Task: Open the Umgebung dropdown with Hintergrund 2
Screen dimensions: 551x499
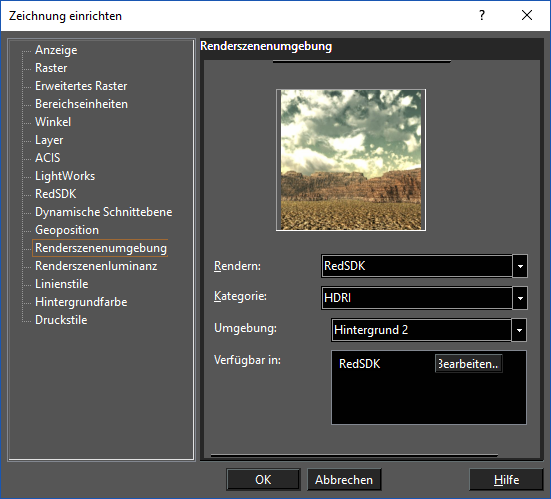Action: coord(519,330)
